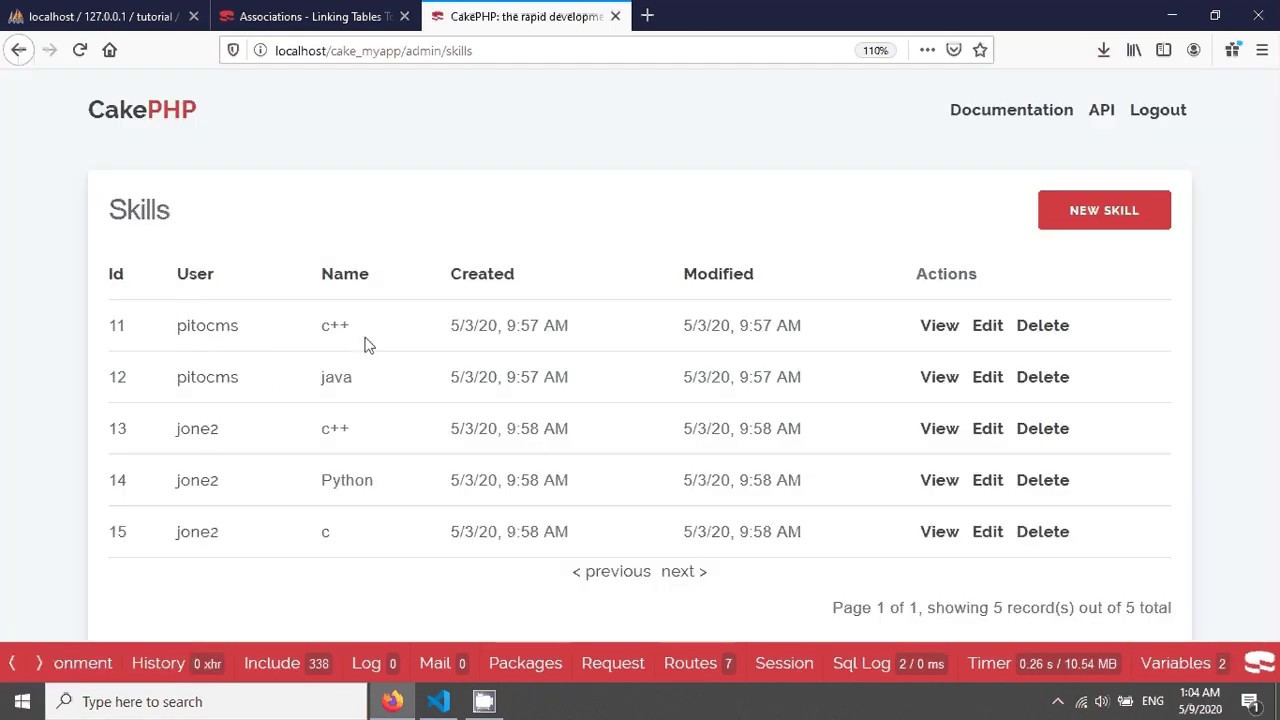1280x720 pixels.
Task: Click the DebugKit cake logo icon
Action: [1260, 663]
